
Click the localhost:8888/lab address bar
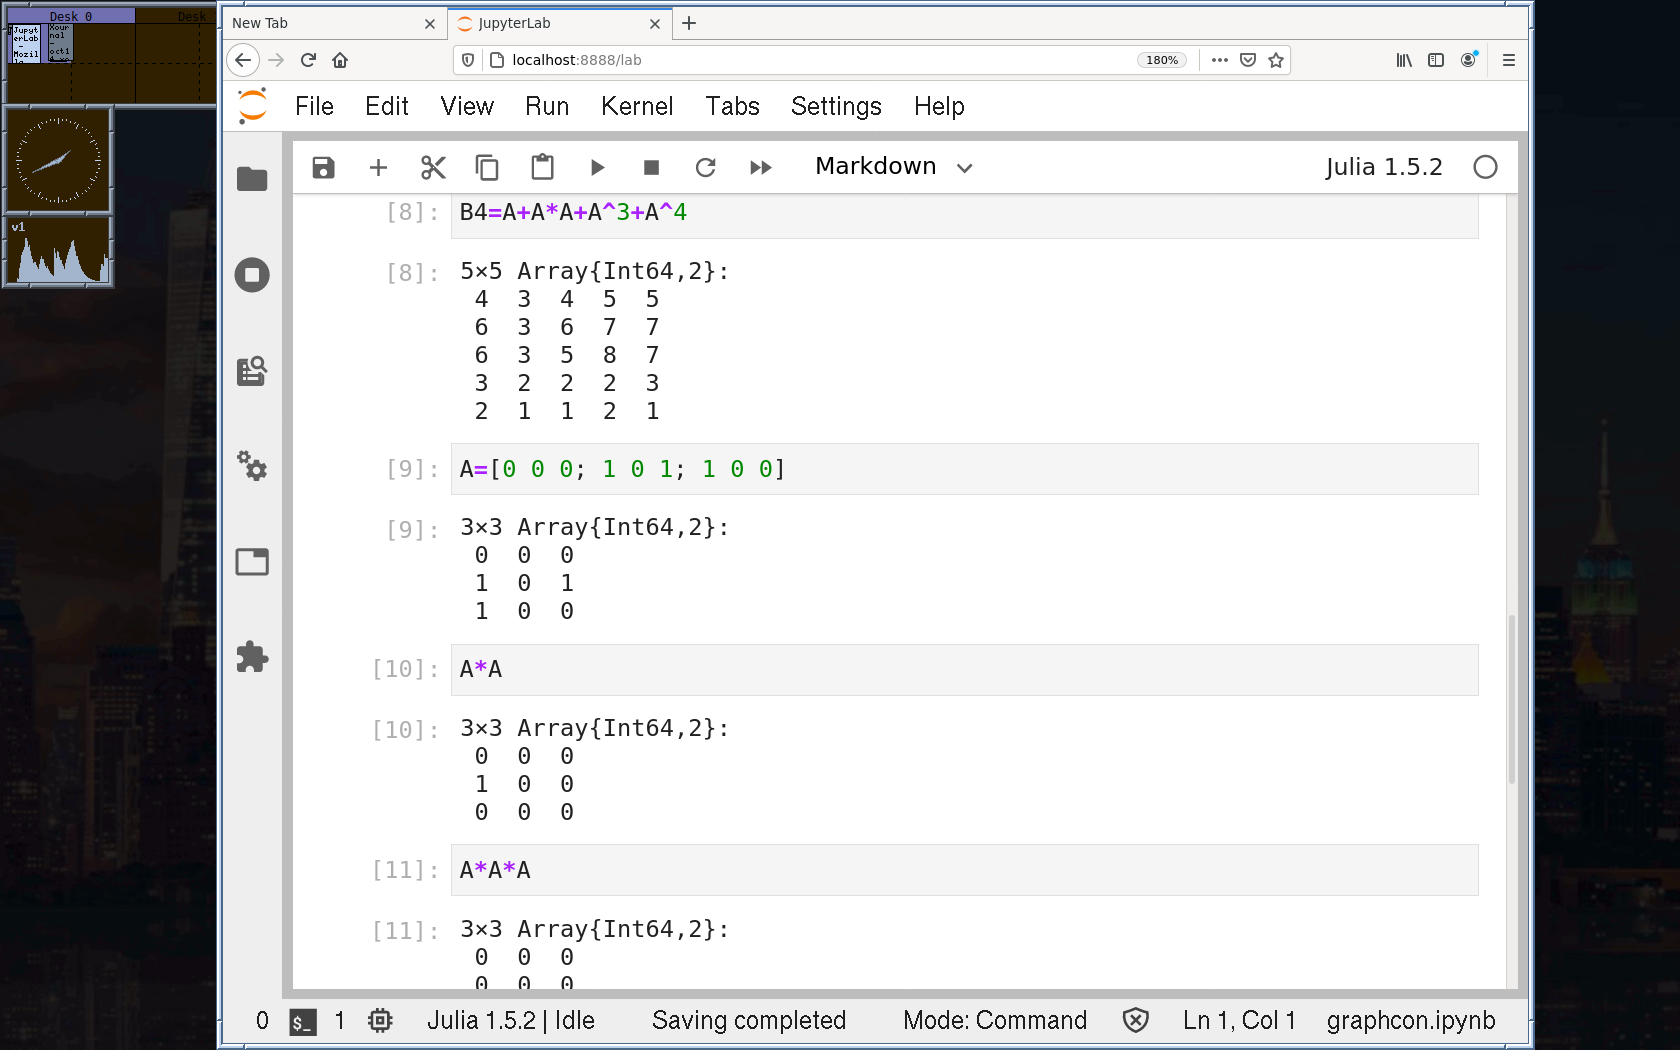point(800,60)
